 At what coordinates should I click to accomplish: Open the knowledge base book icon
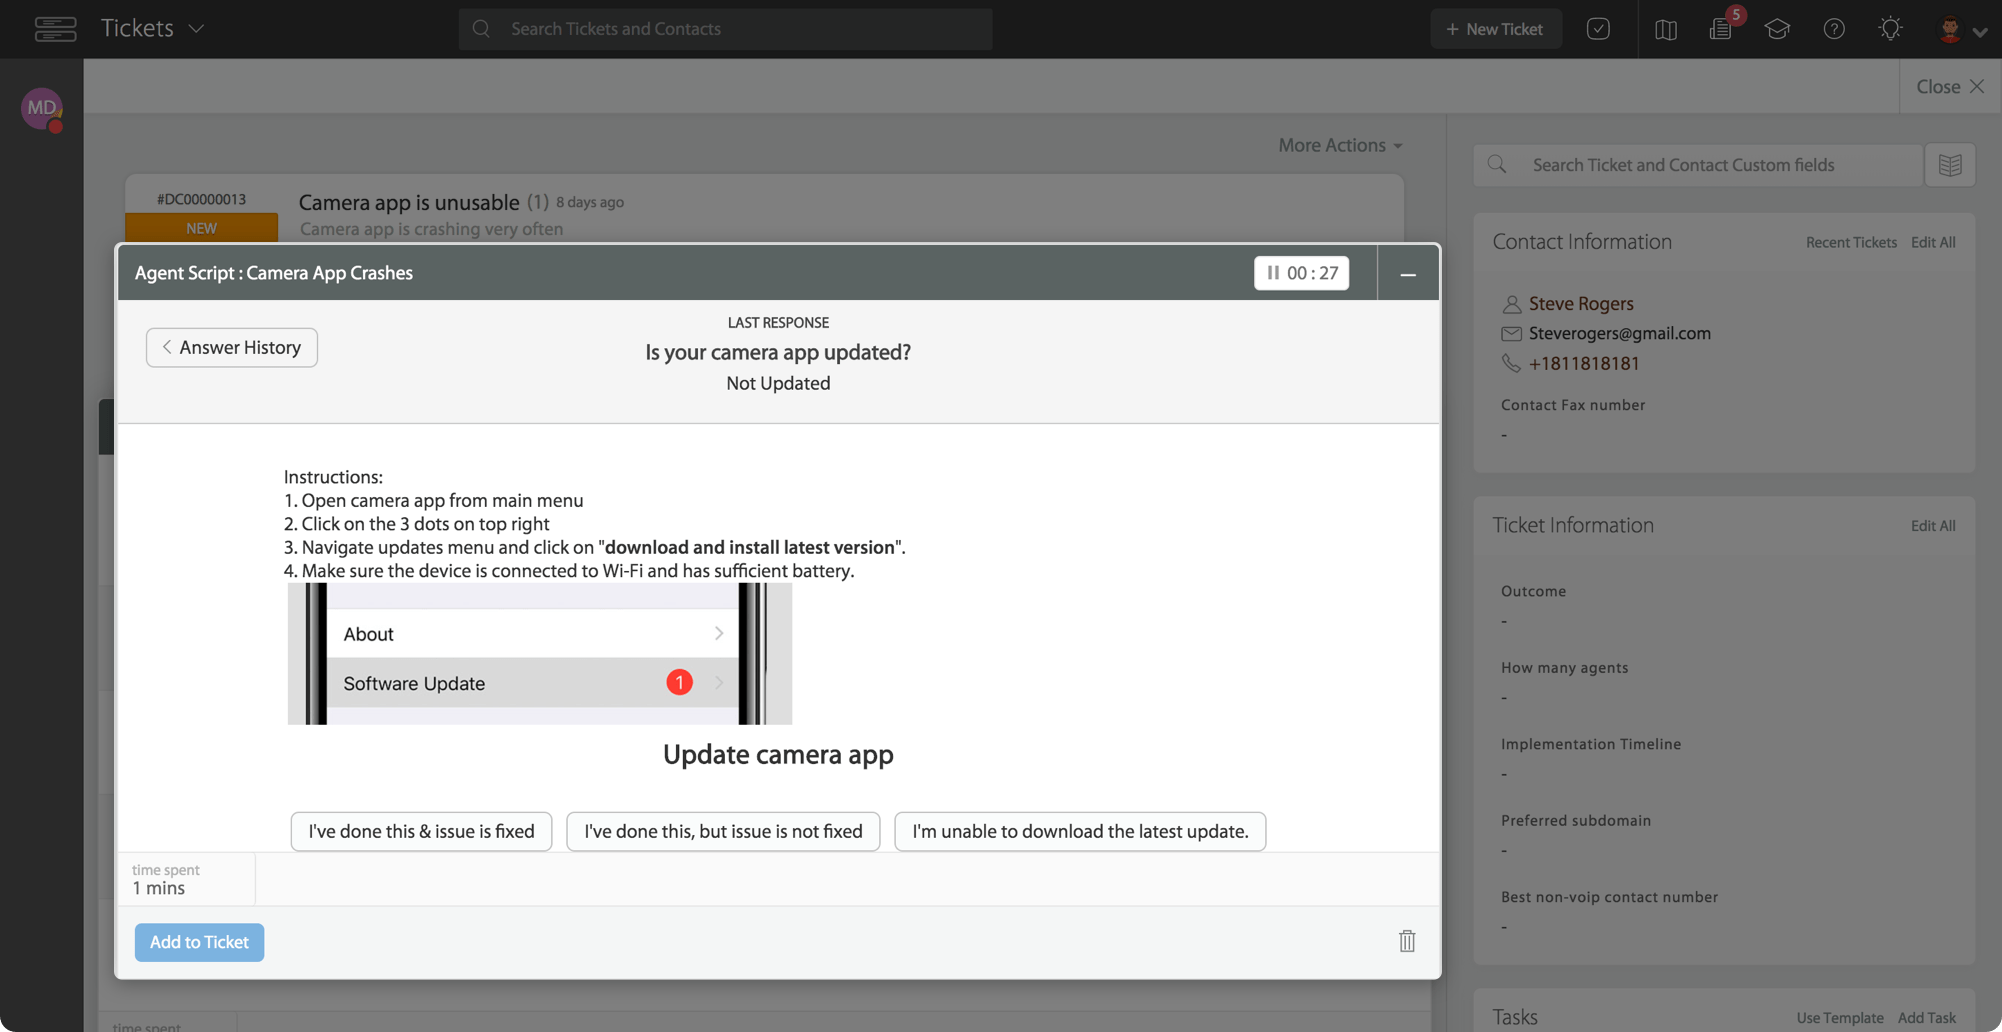1665,29
